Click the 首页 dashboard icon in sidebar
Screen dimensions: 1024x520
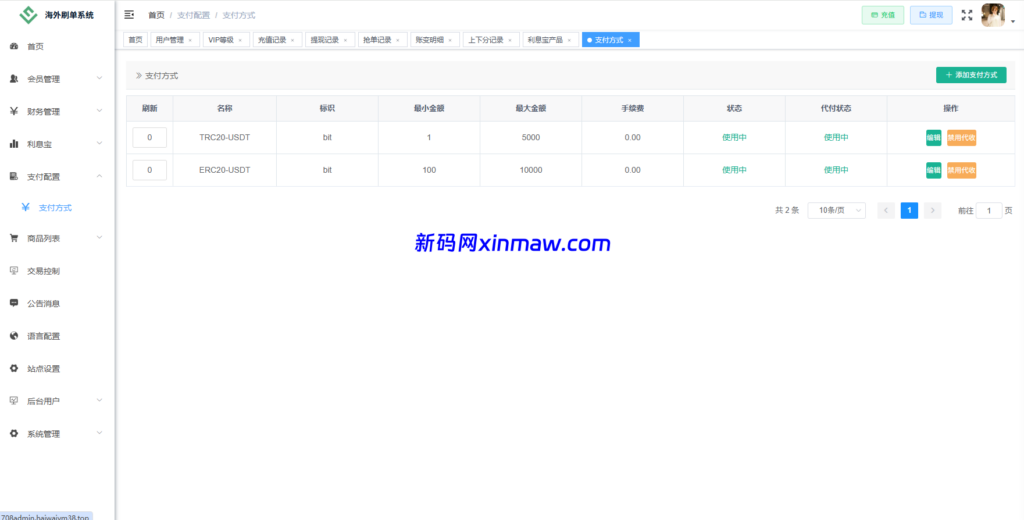(14, 46)
